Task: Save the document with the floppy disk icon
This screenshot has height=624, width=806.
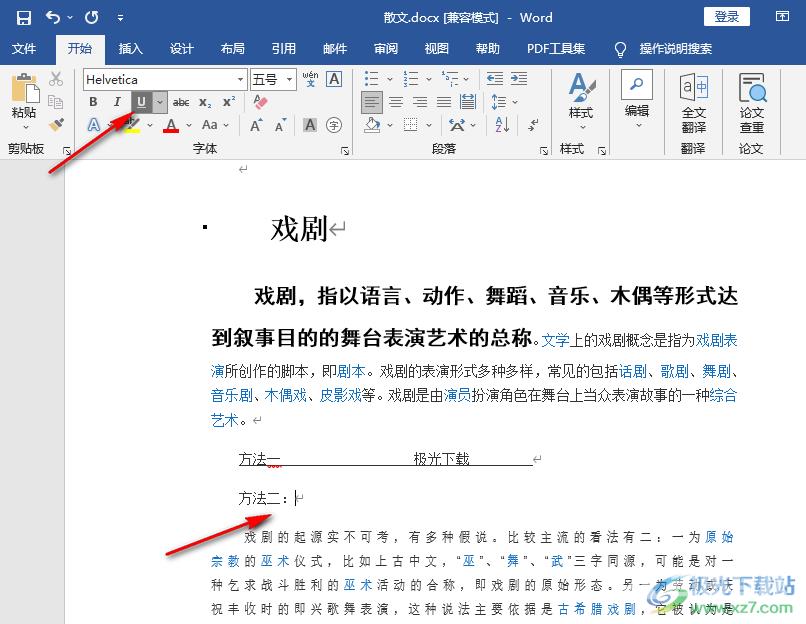Action: click(24, 17)
